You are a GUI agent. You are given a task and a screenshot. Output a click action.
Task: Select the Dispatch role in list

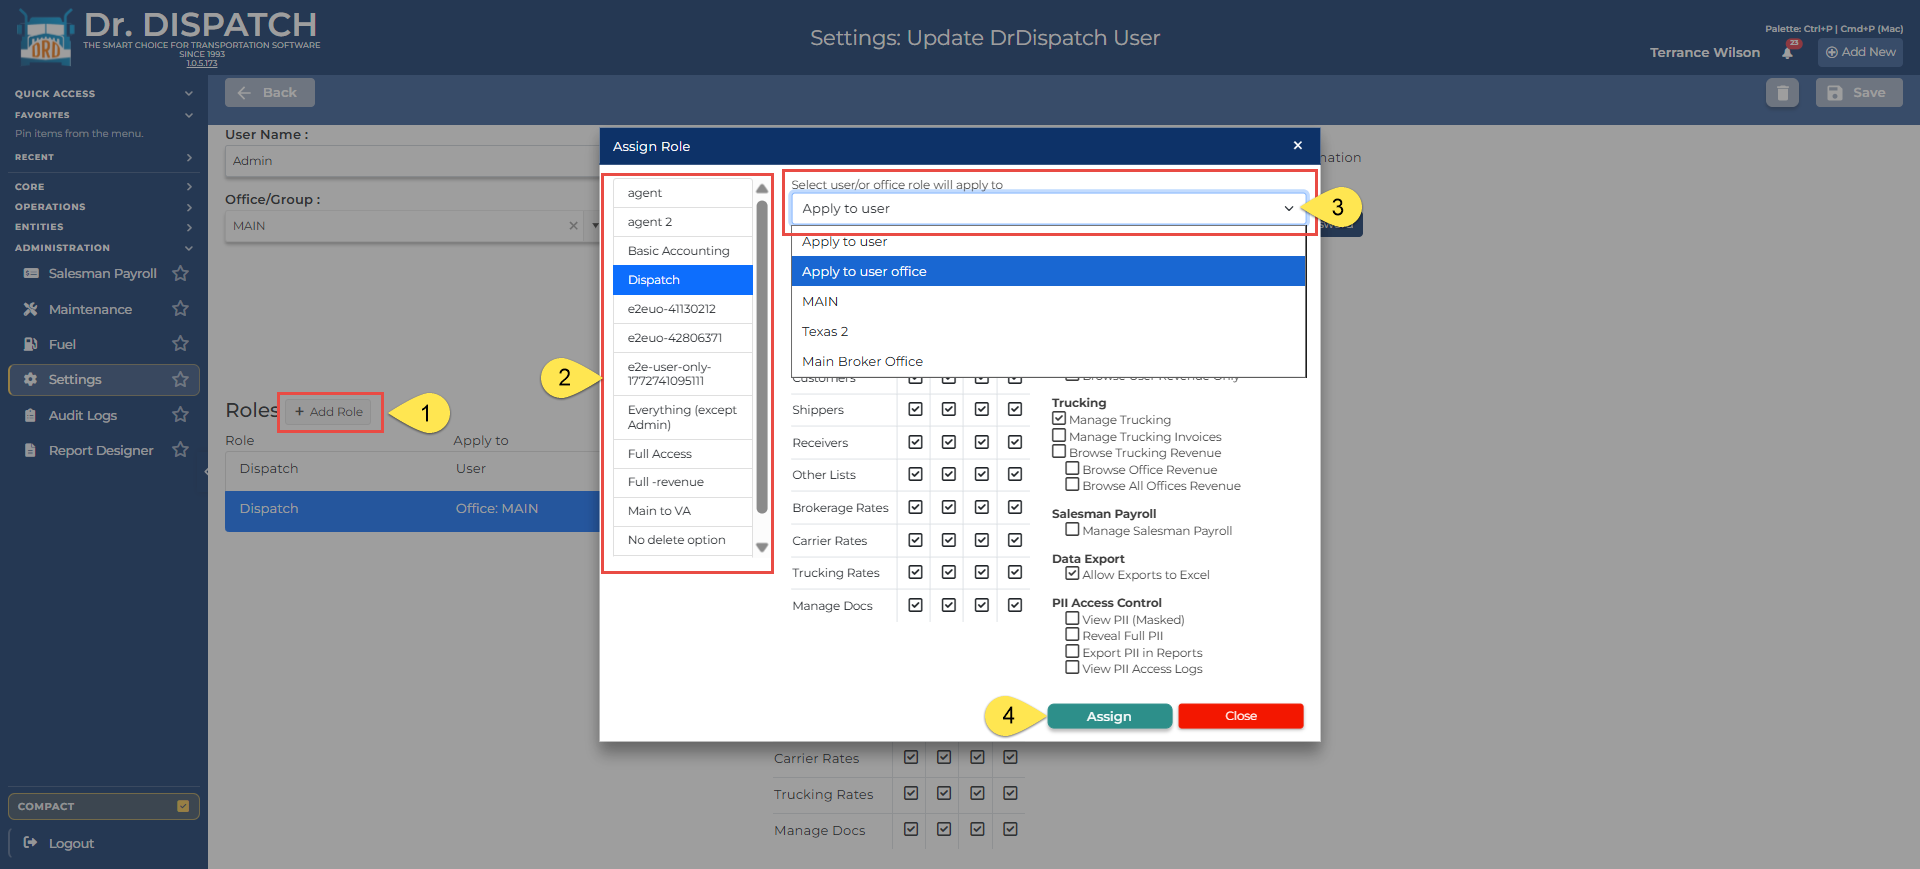(x=683, y=280)
